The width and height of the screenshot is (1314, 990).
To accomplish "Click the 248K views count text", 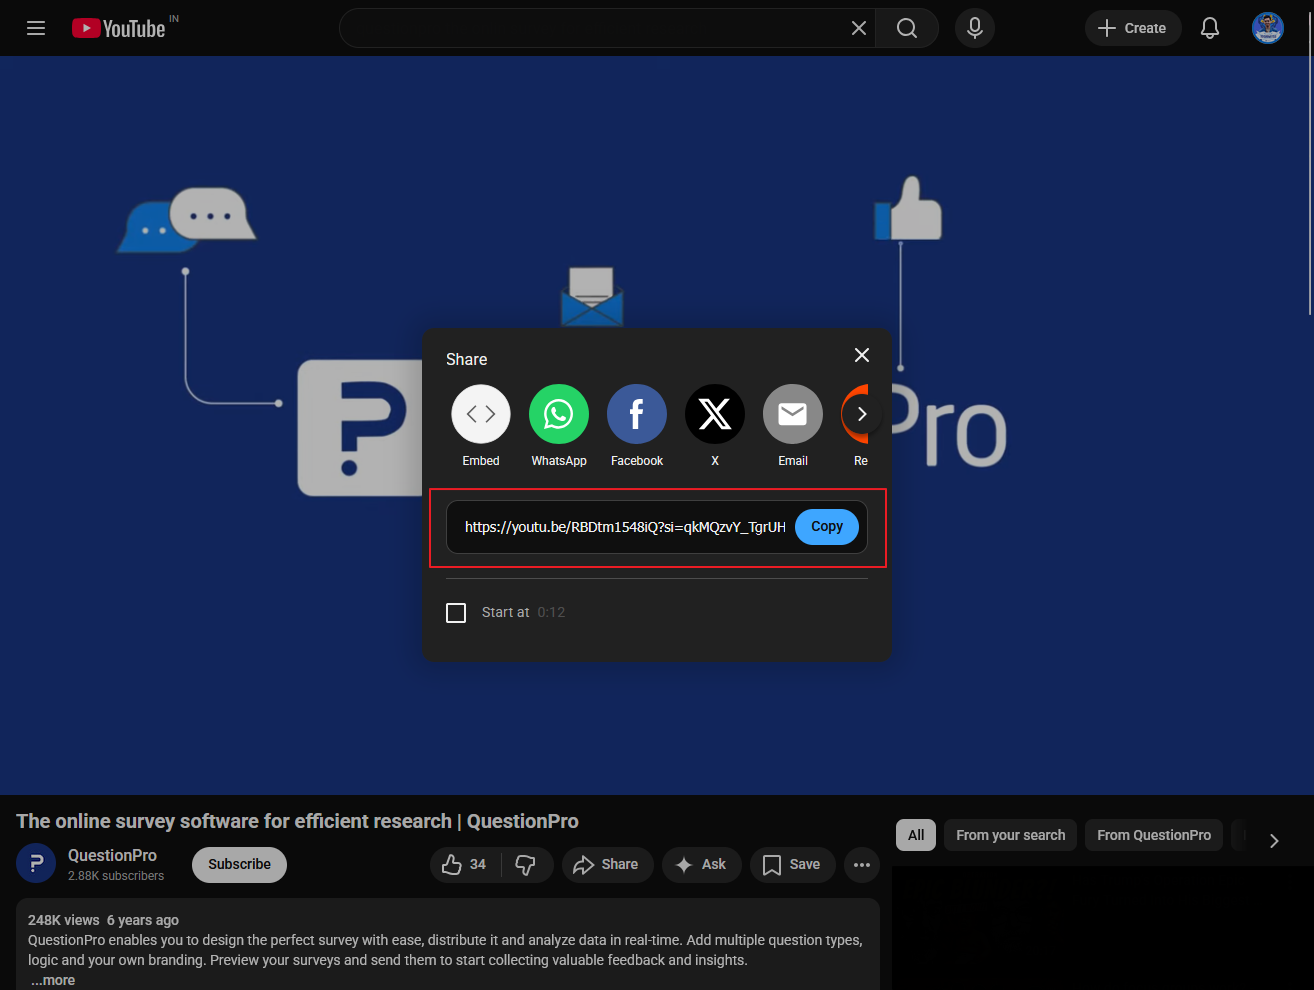I will [64, 920].
